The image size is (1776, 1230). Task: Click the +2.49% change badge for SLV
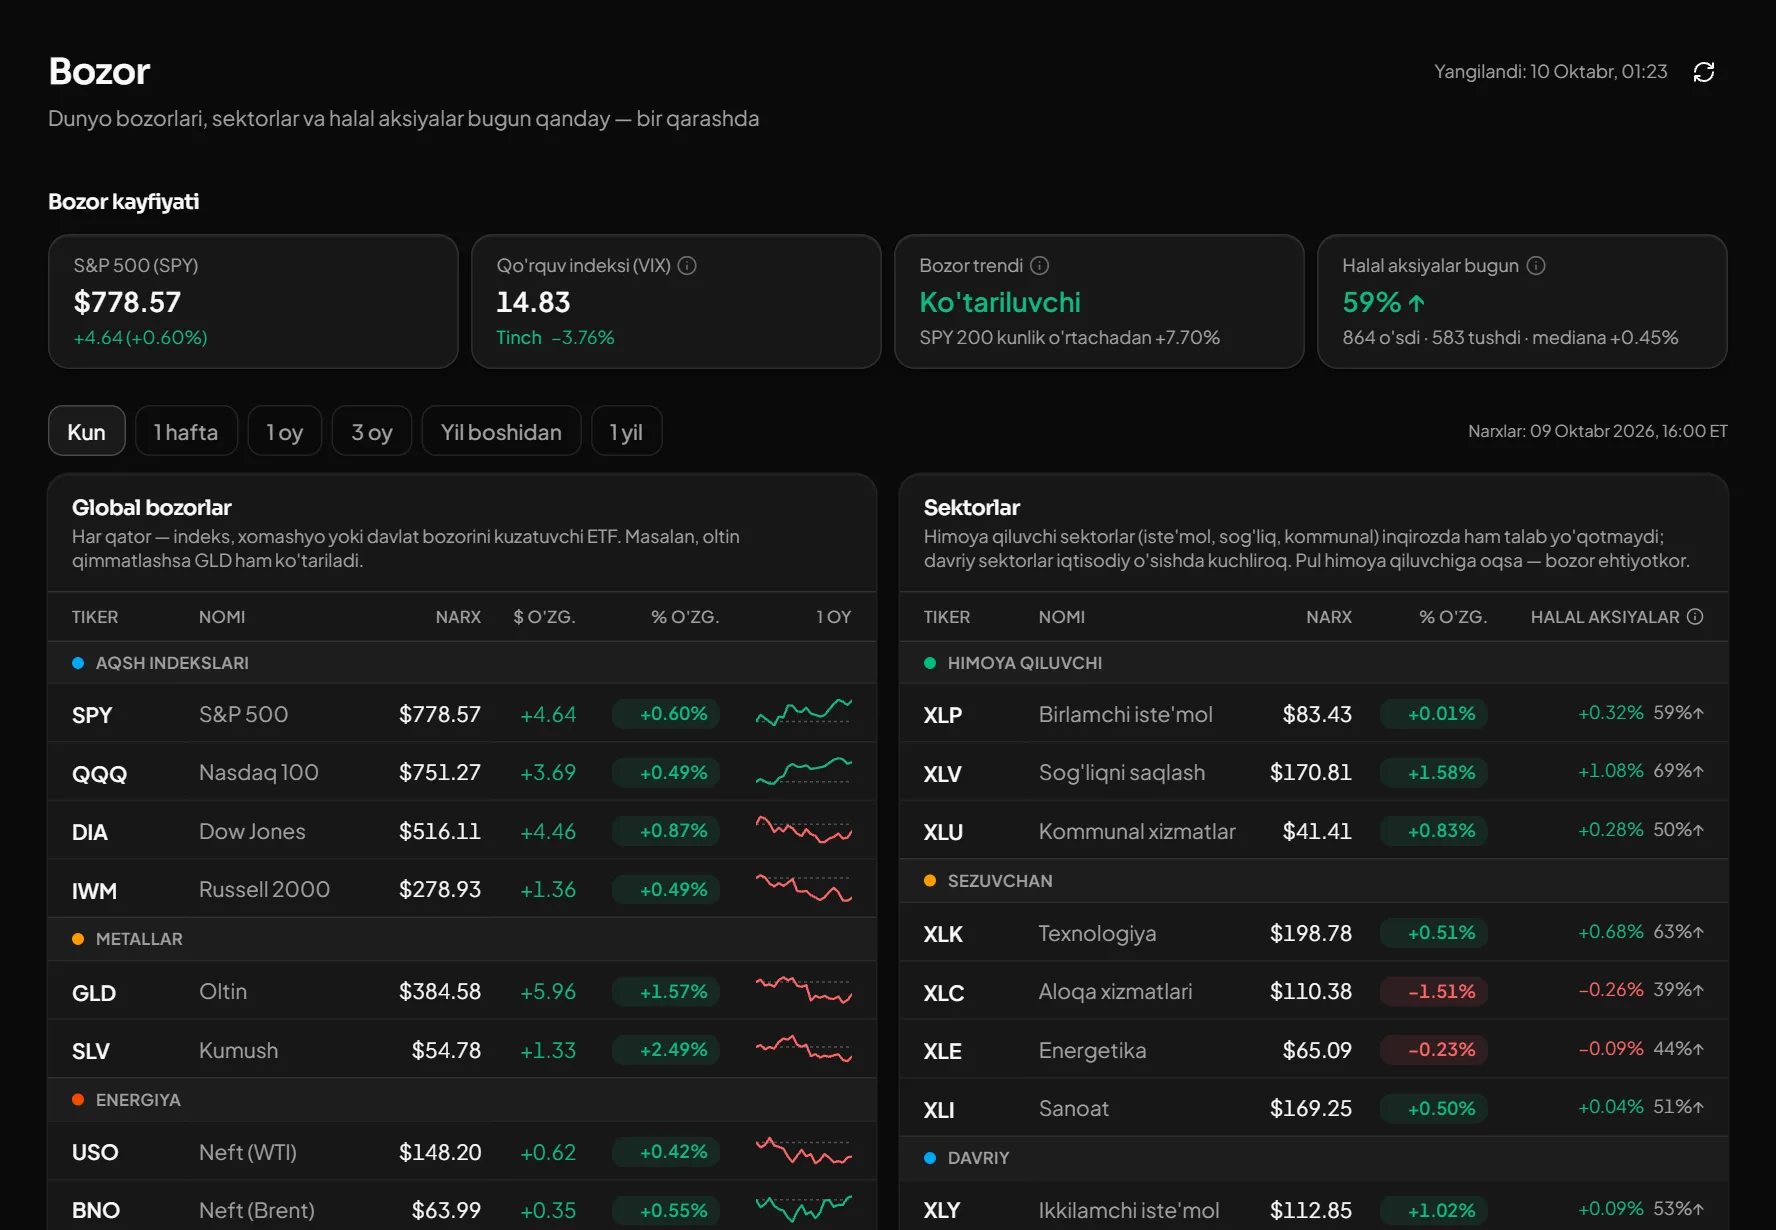[666, 1050]
